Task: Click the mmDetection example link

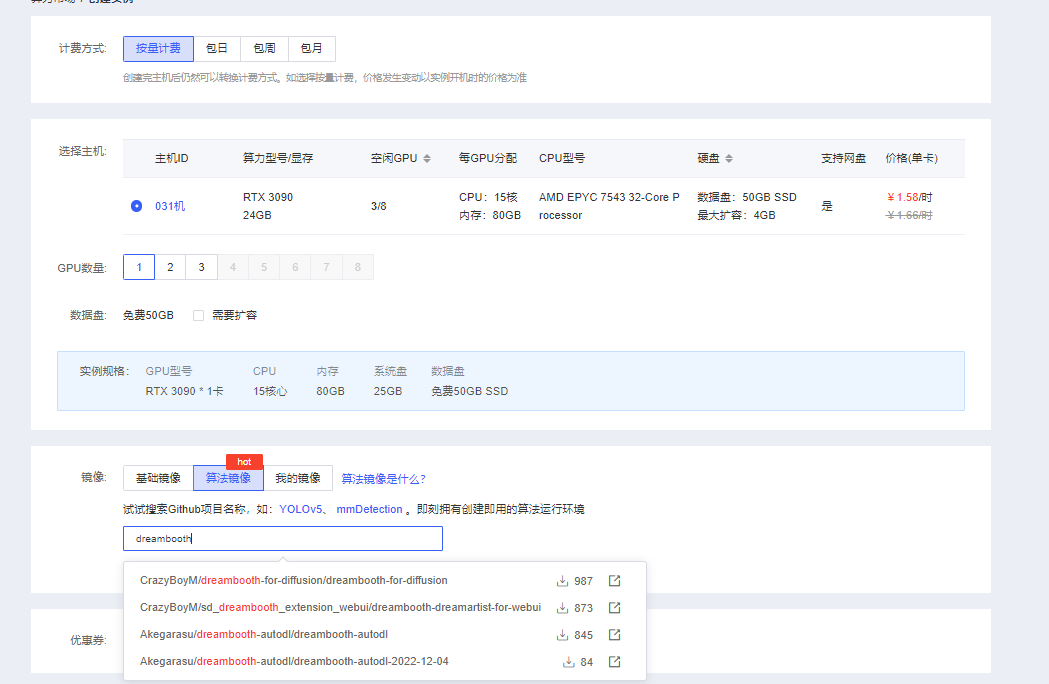Action: [x=369, y=509]
